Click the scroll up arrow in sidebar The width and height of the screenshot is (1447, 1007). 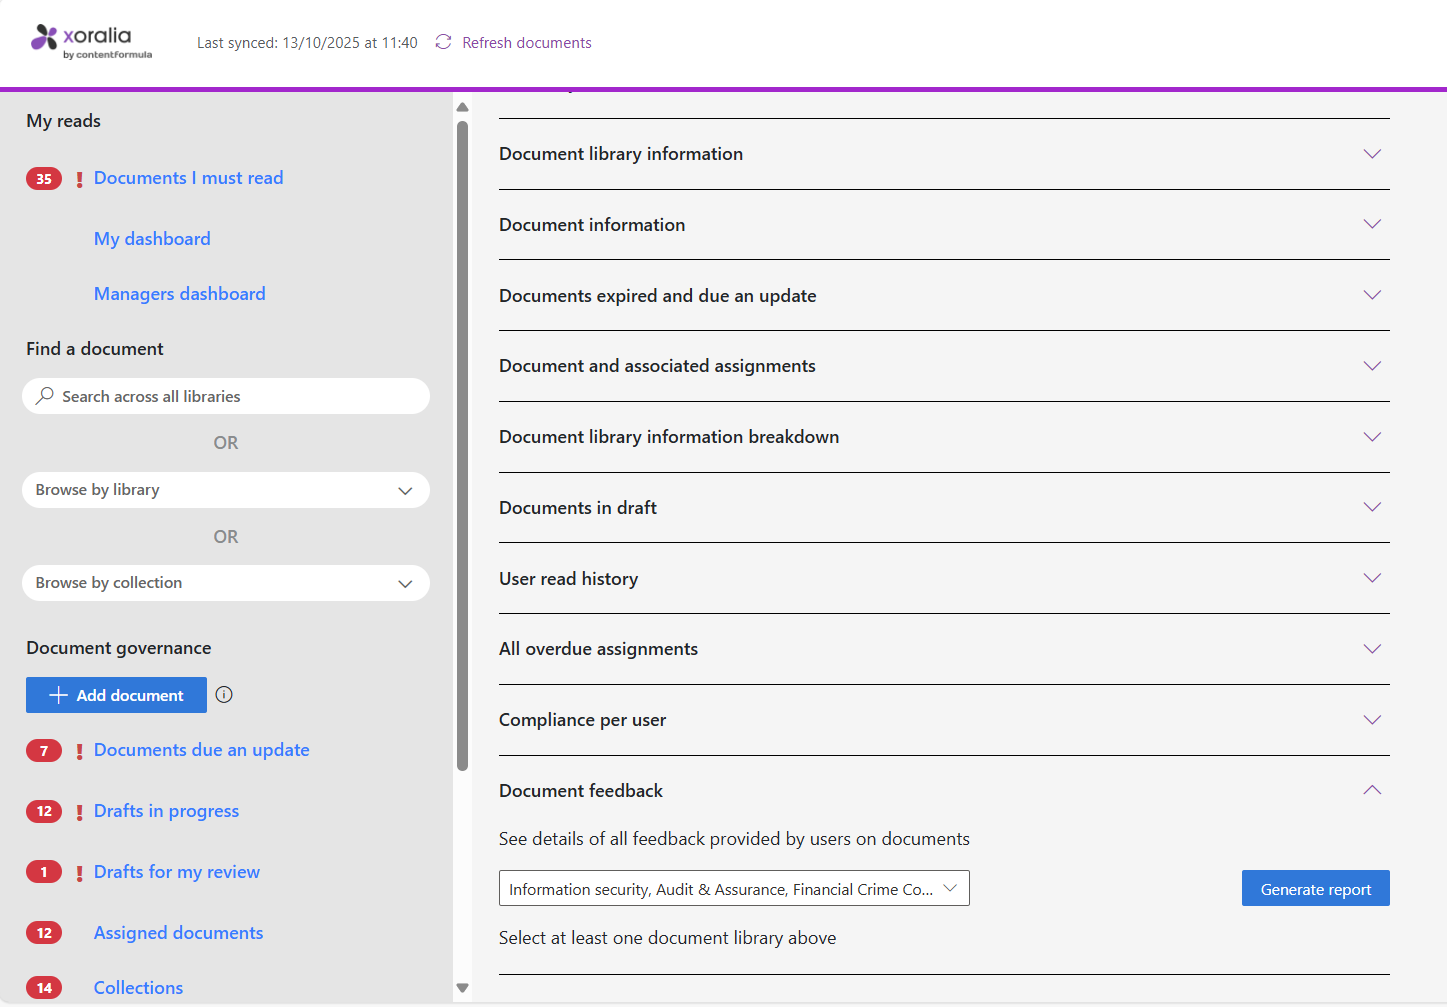(x=462, y=107)
